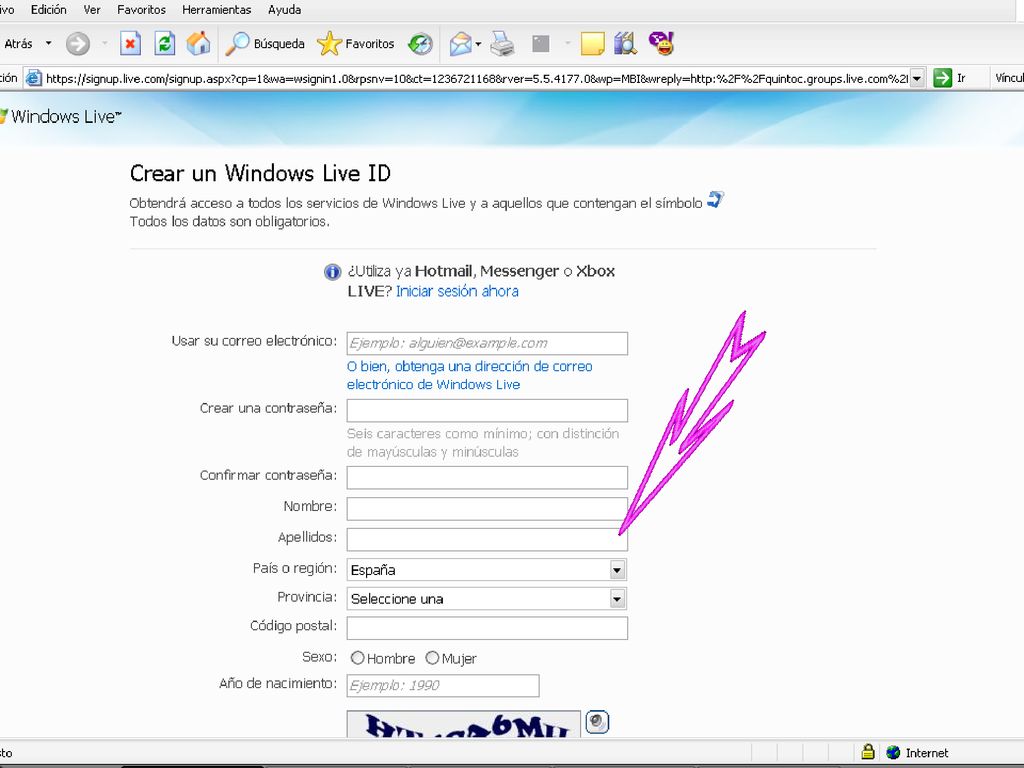Focus the Código postal field
Screen dimensions: 1024x768
[487, 628]
